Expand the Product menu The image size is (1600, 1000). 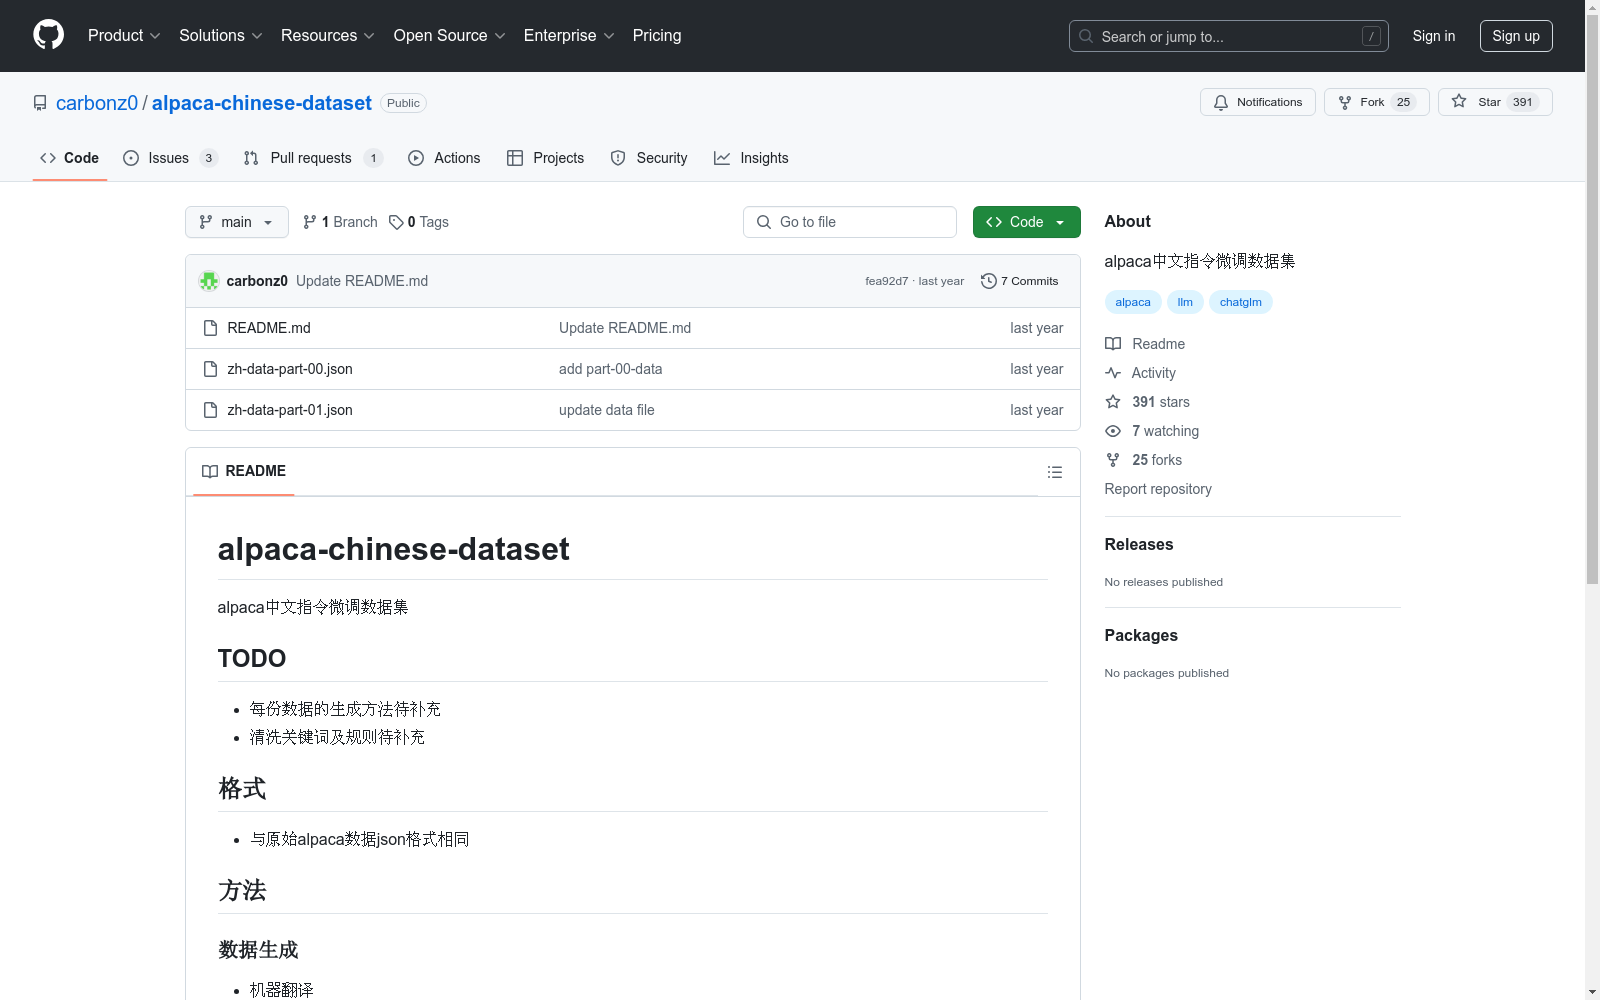(124, 36)
